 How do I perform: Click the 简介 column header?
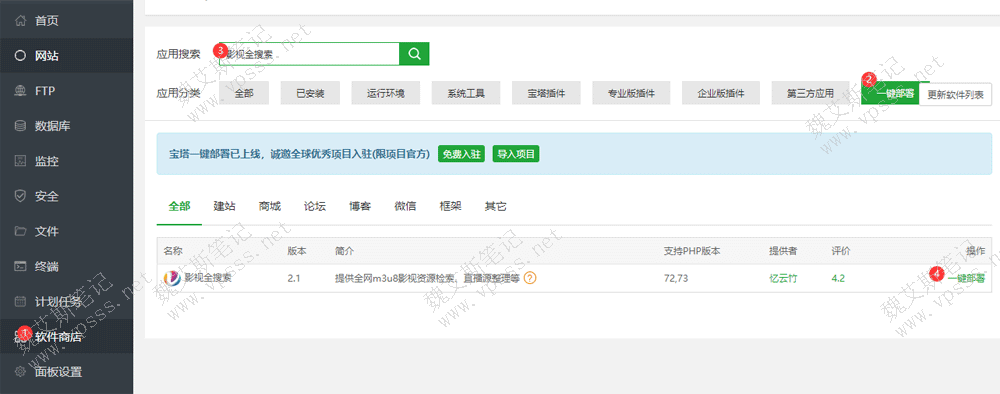pyautogui.click(x=344, y=251)
